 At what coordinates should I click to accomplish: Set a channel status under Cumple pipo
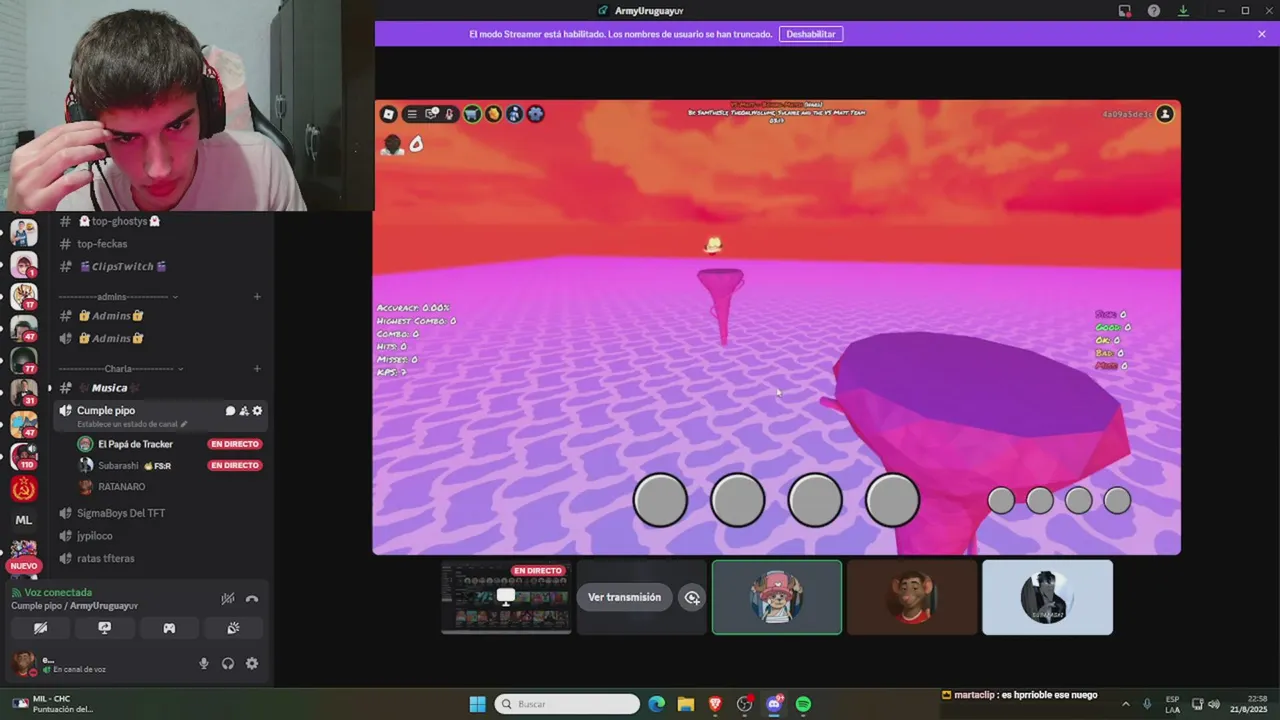pyautogui.click(x=132, y=424)
